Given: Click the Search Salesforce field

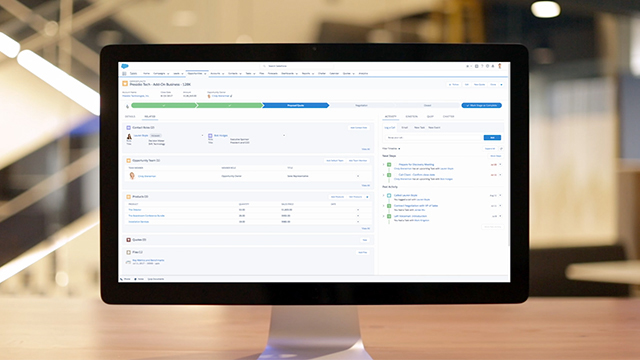Looking at the screenshot, I should [297, 66].
